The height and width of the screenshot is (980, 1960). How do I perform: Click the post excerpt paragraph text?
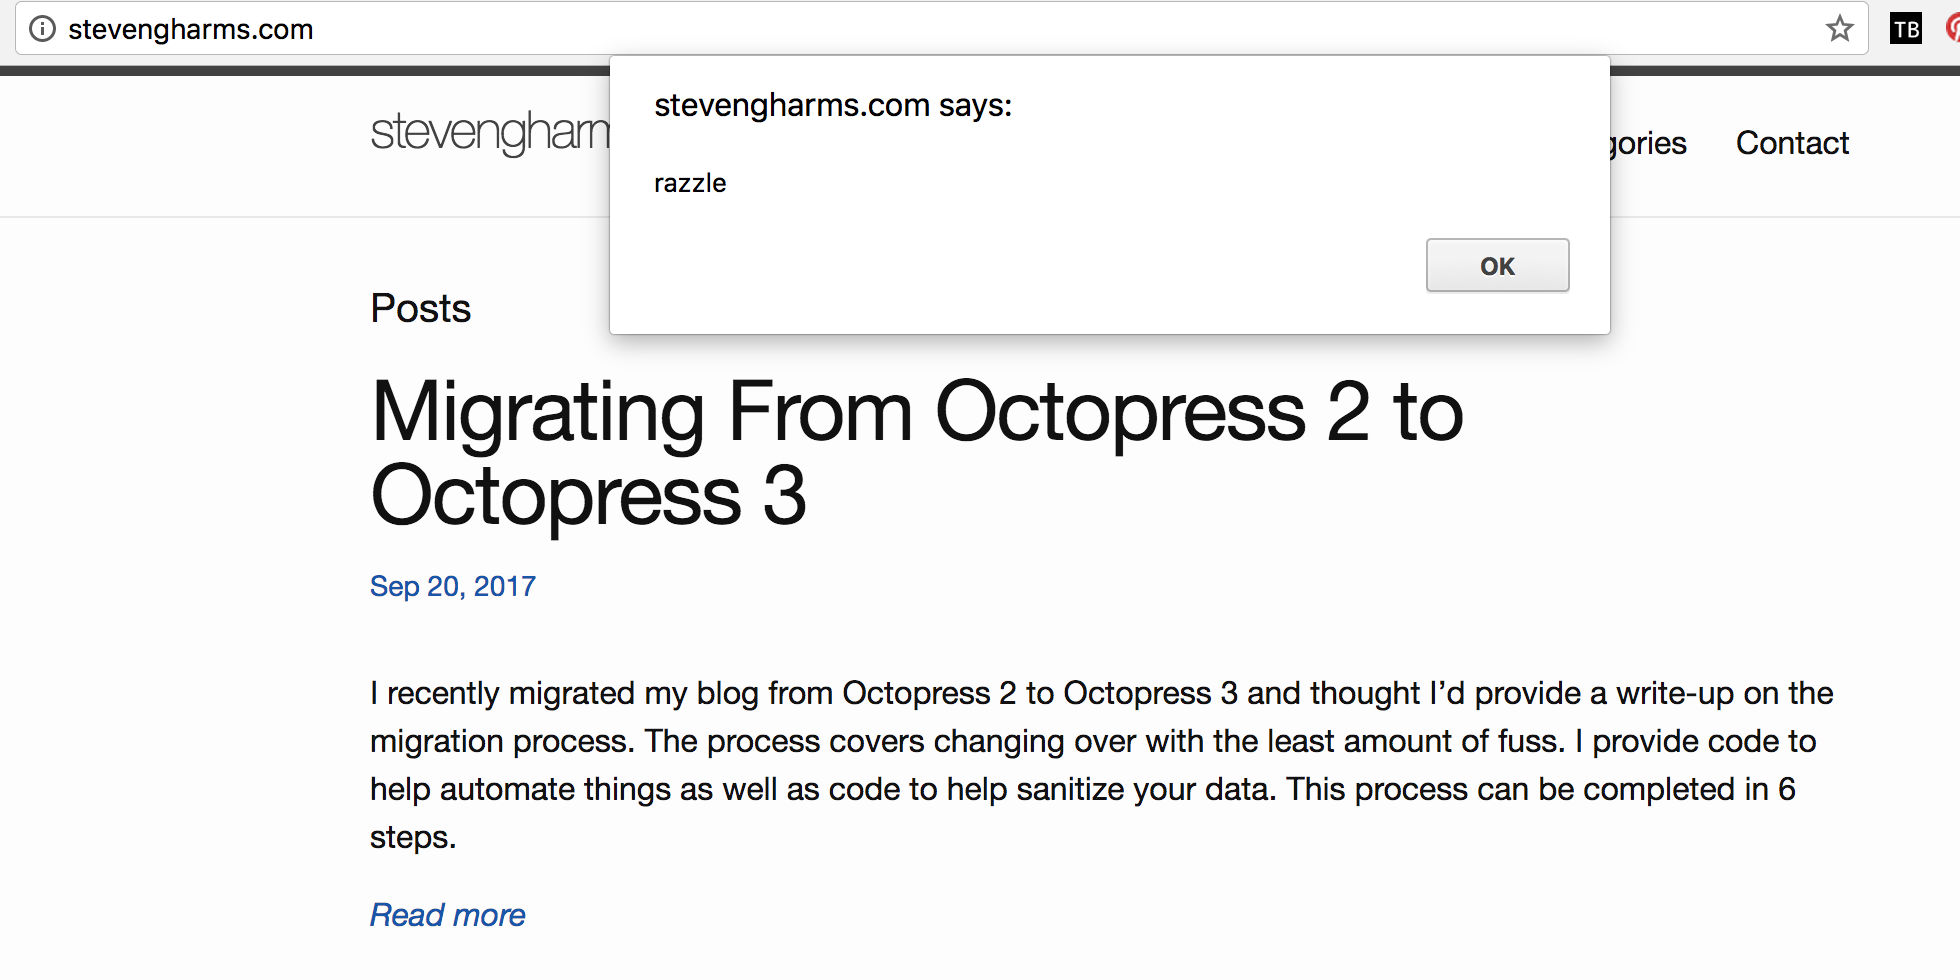1100,741
